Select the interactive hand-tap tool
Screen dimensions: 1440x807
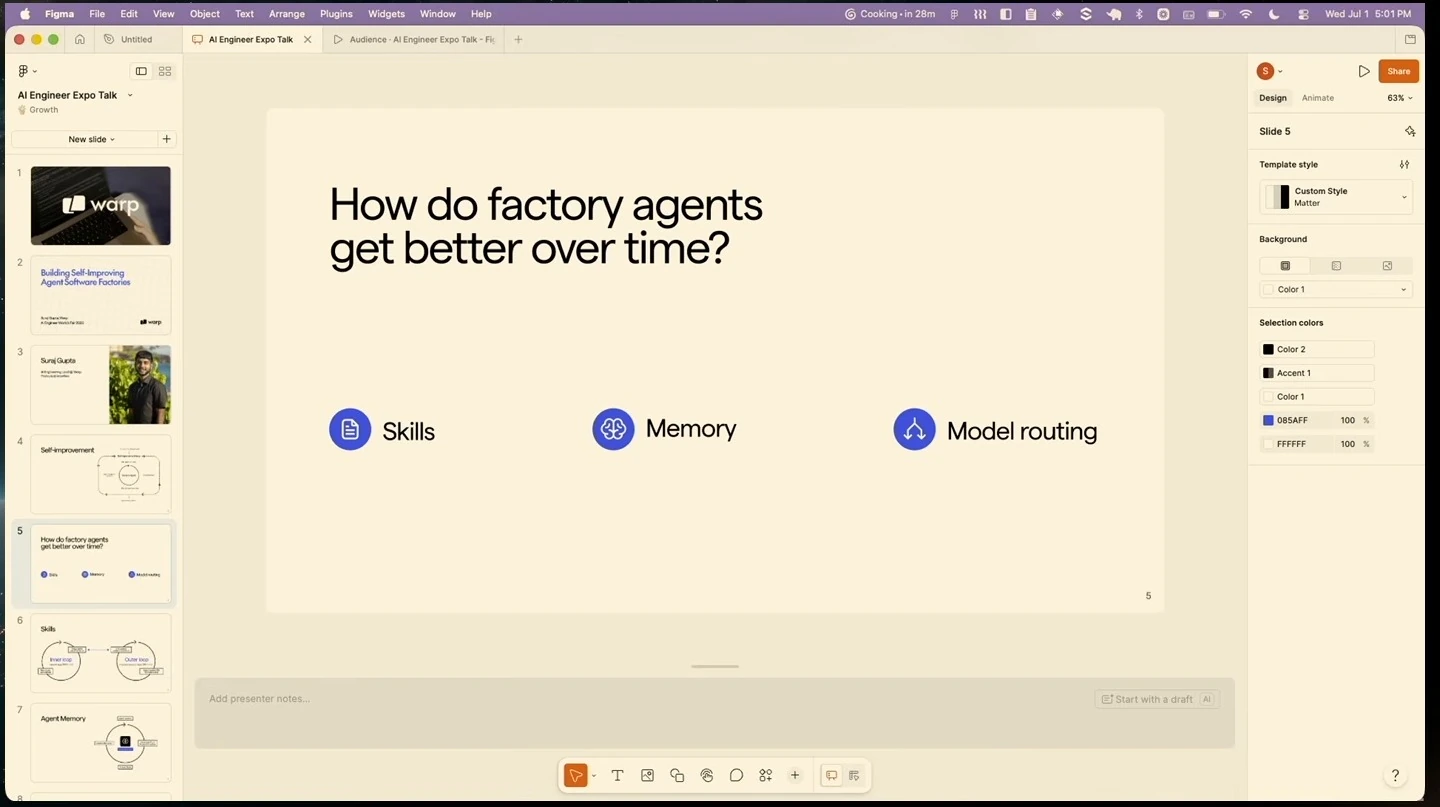[707, 775]
